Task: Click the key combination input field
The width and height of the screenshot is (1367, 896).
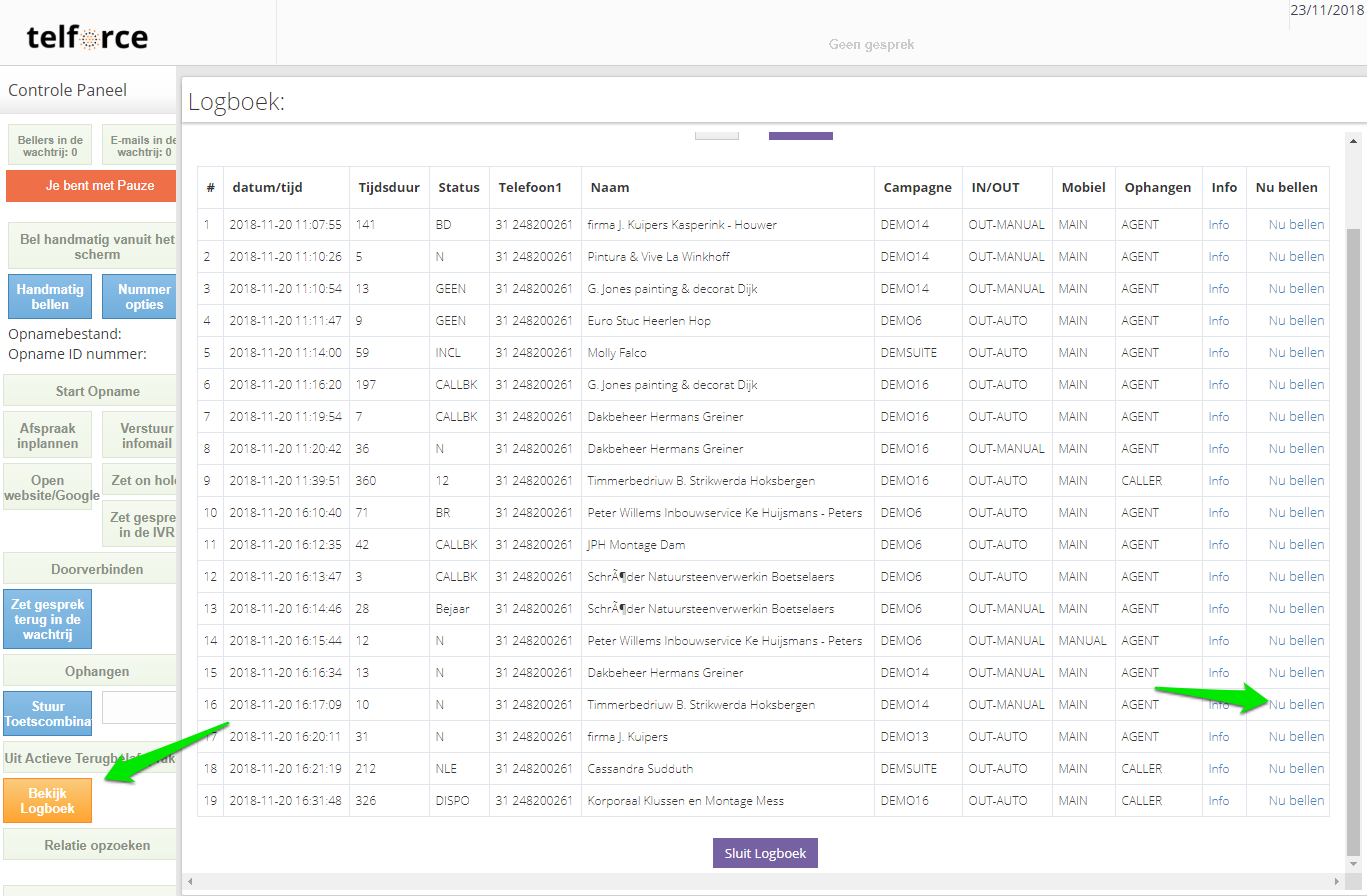Action: [139, 707]
